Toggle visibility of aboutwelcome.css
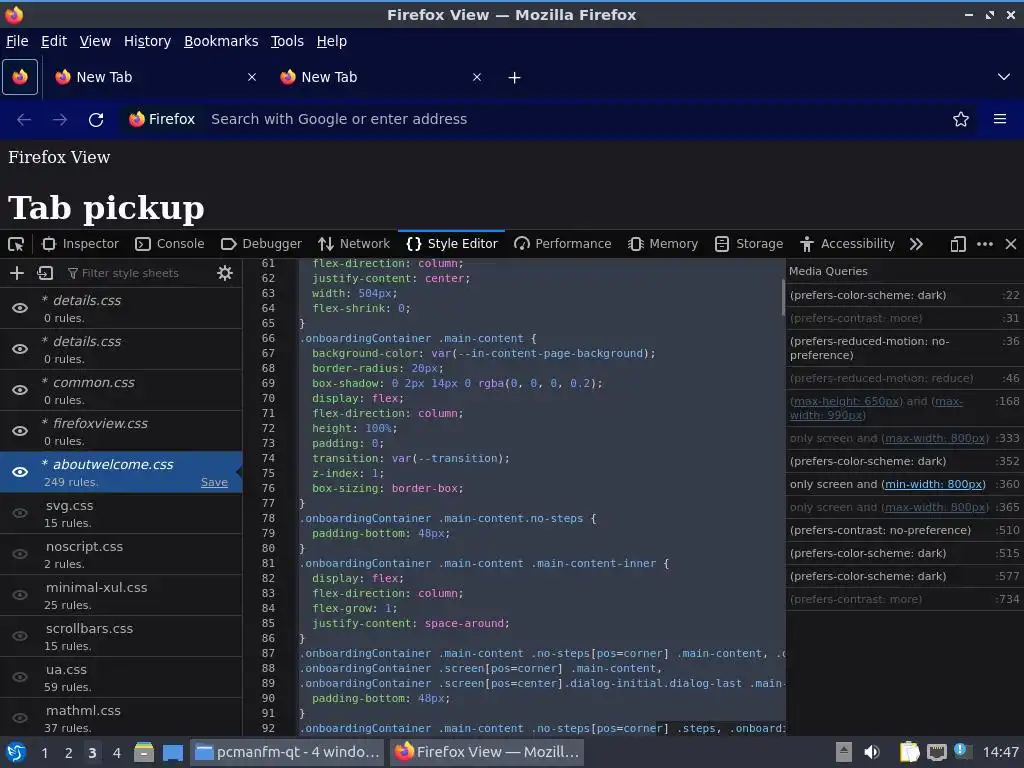1024x768 pixels. pos(20,472)
